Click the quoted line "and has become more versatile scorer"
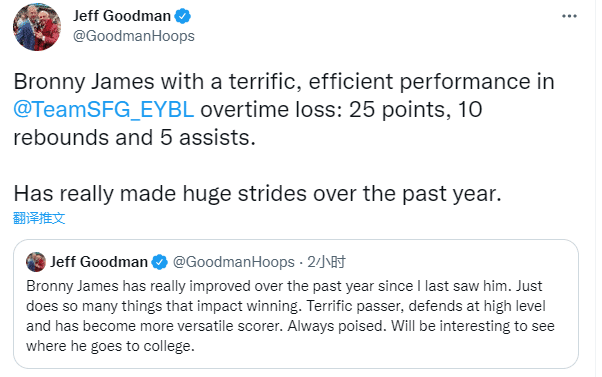This screenshot has height=377, width=602. [x=290, y=326]
